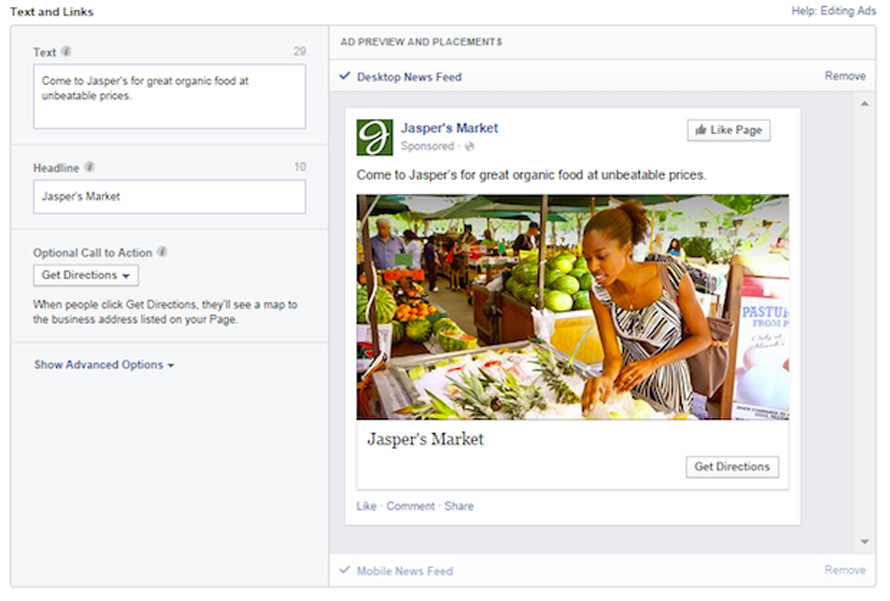Remove the Mobile News Feed placement
This screenshot has width=890, height=601.
(x=845, y=570)
